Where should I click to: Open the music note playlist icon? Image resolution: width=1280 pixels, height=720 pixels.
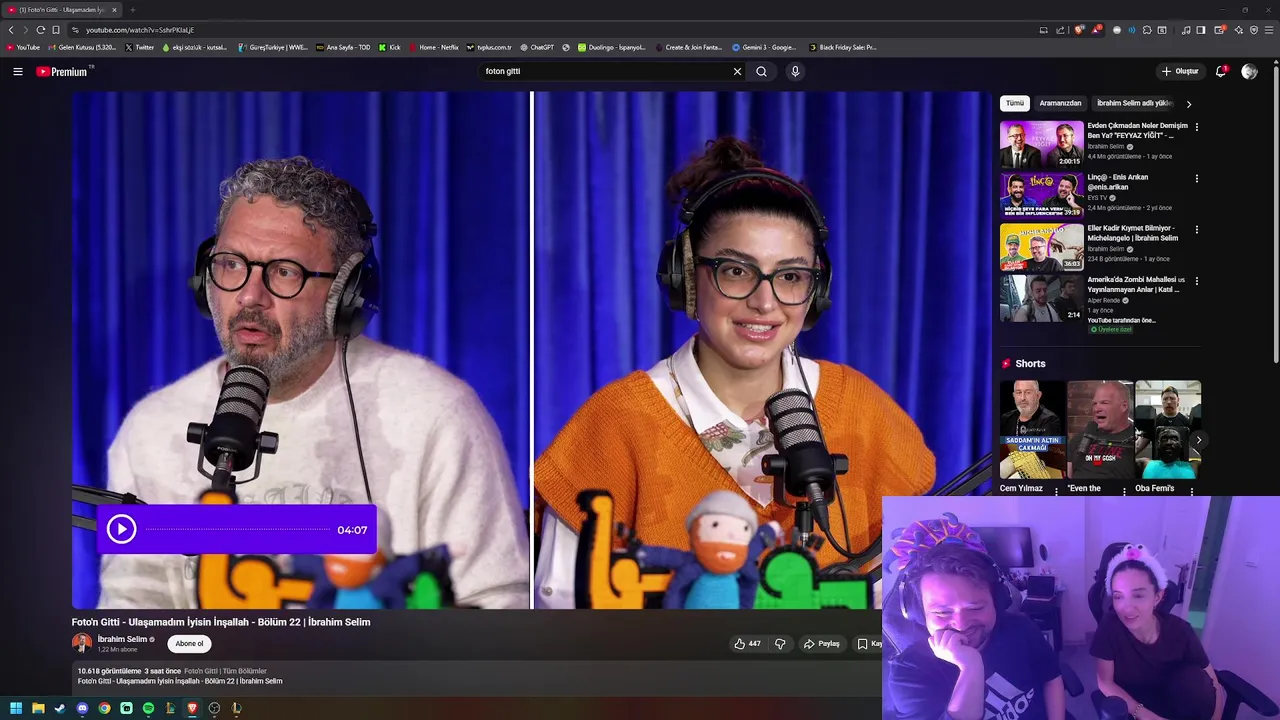[x=1186, y=30]
